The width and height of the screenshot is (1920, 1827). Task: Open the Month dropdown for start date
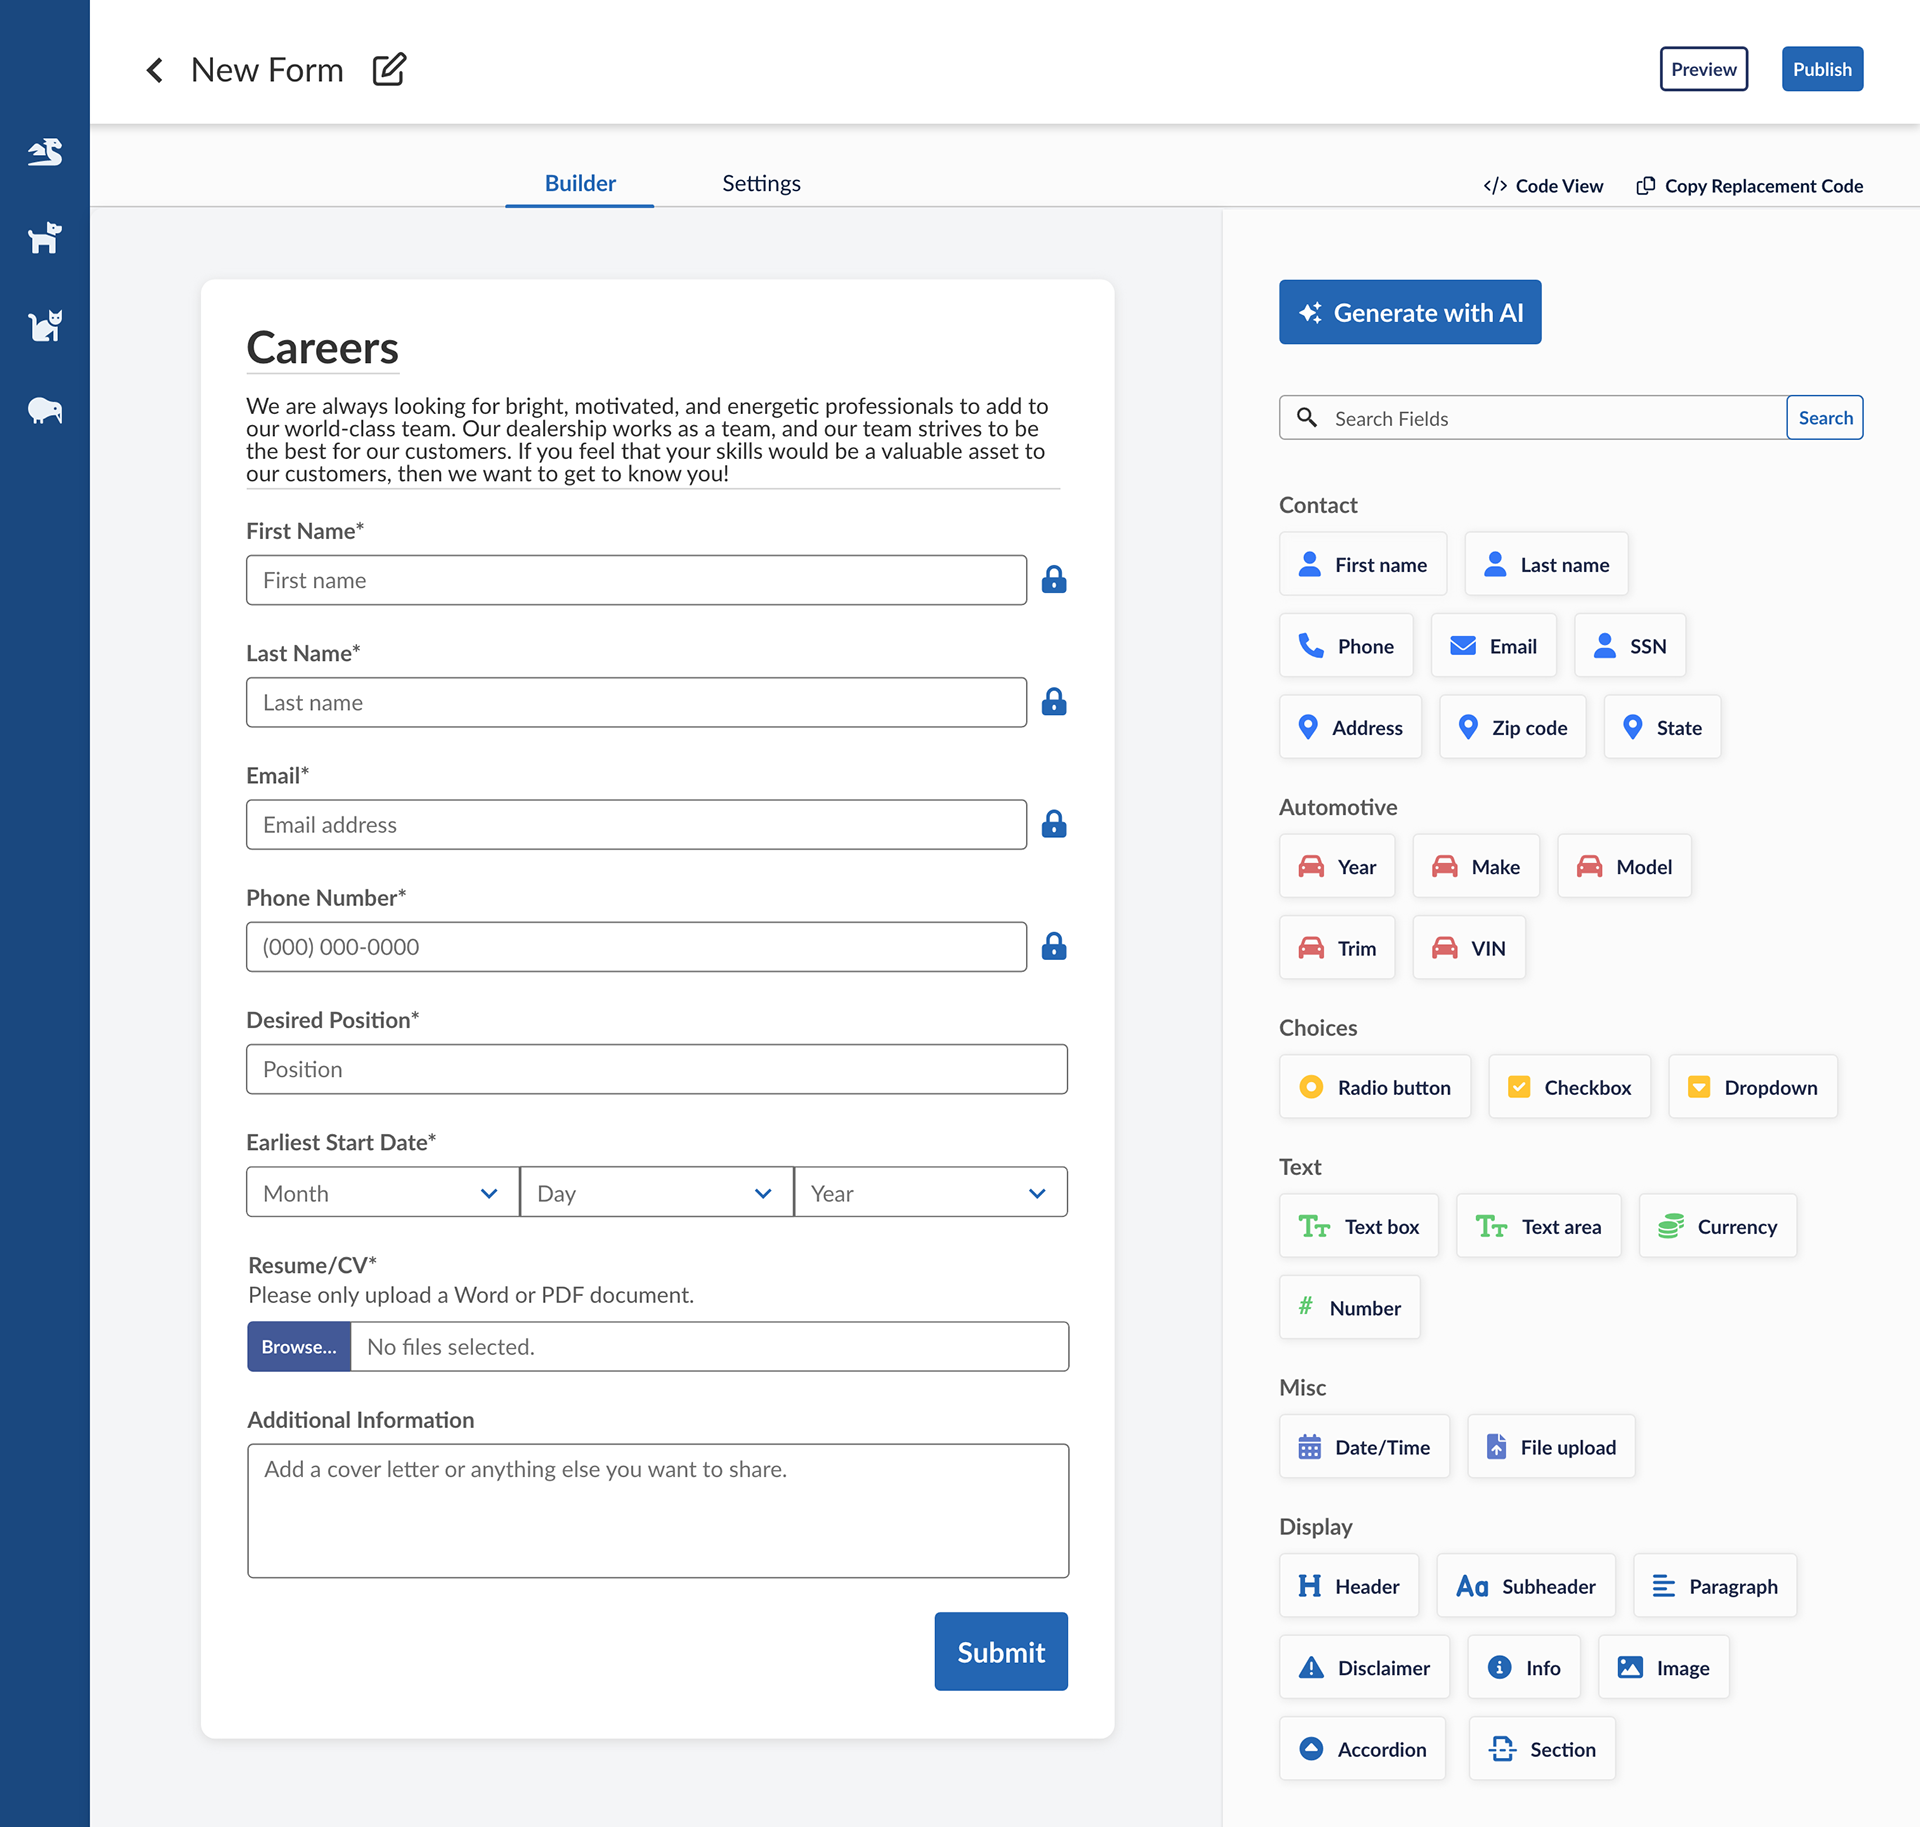(x=382, y=1192)
